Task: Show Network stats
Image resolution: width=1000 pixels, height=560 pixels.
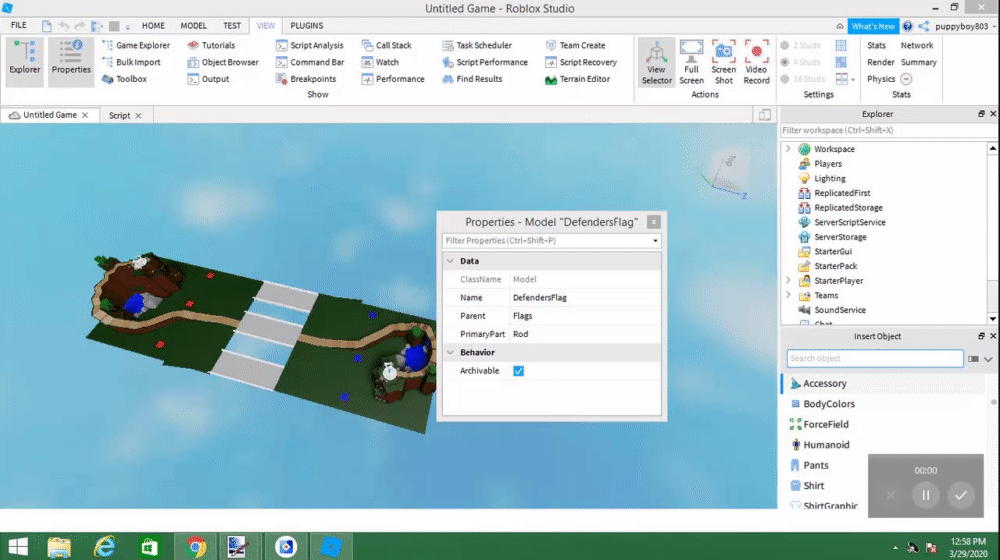Action: (x=916, y=45)
